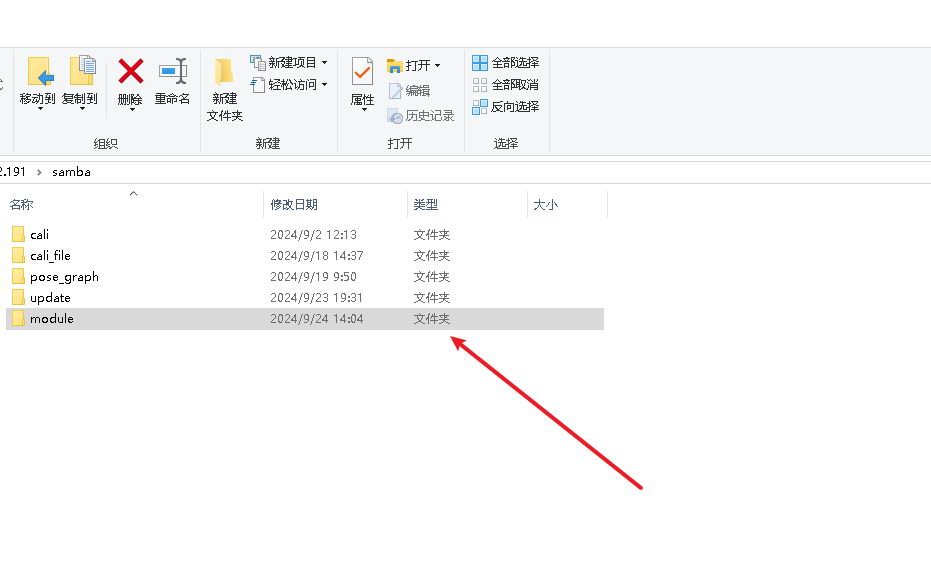Select the update folder

coord(305,297)
